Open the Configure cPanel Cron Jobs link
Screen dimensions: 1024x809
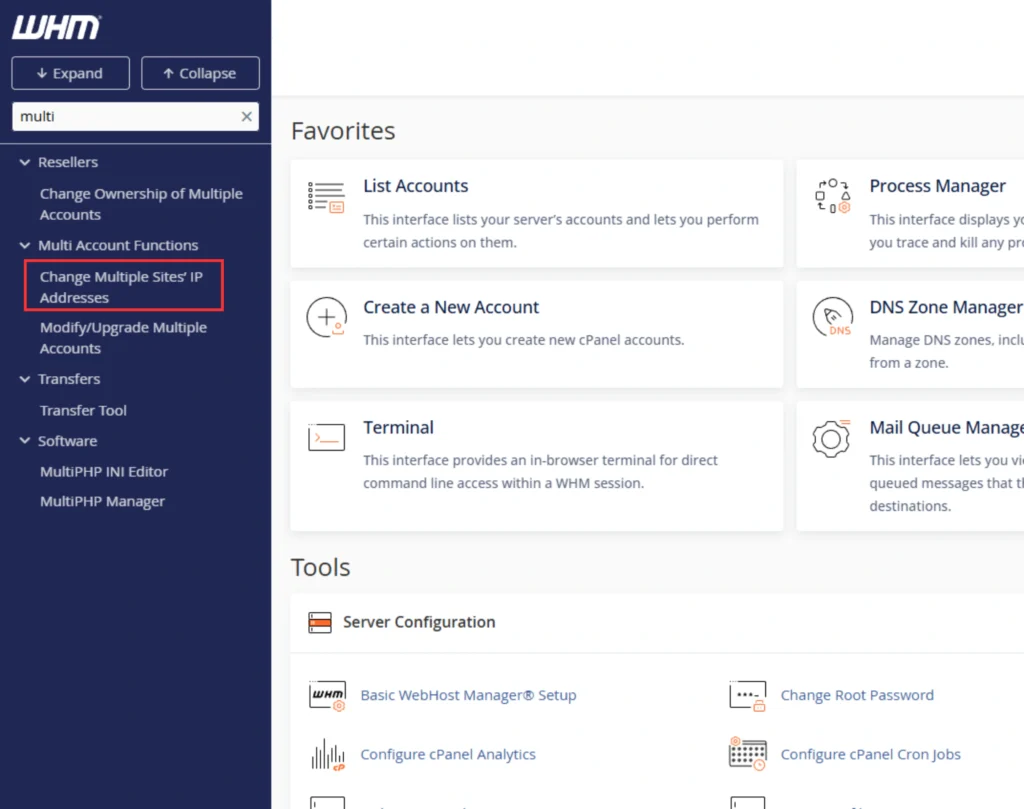871,755
